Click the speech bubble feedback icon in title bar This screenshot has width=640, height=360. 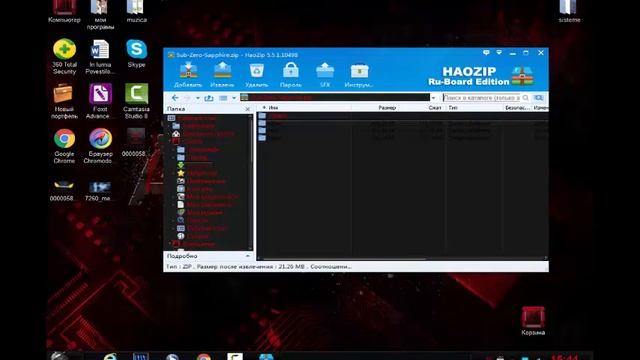click(486, 53)
